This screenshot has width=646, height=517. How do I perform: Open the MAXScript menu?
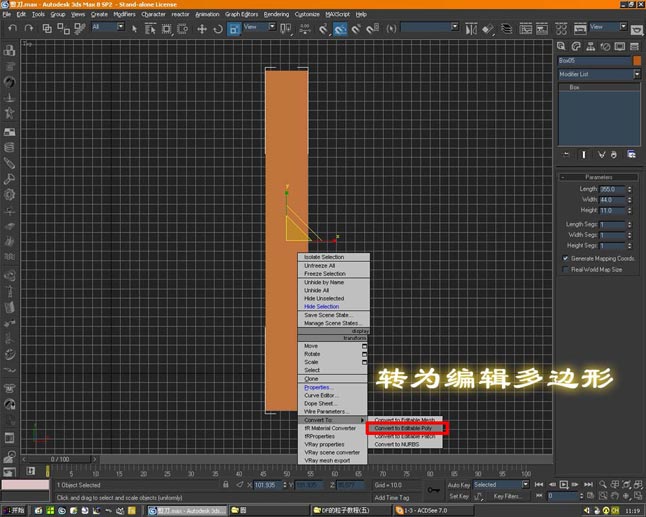(337, 14)
